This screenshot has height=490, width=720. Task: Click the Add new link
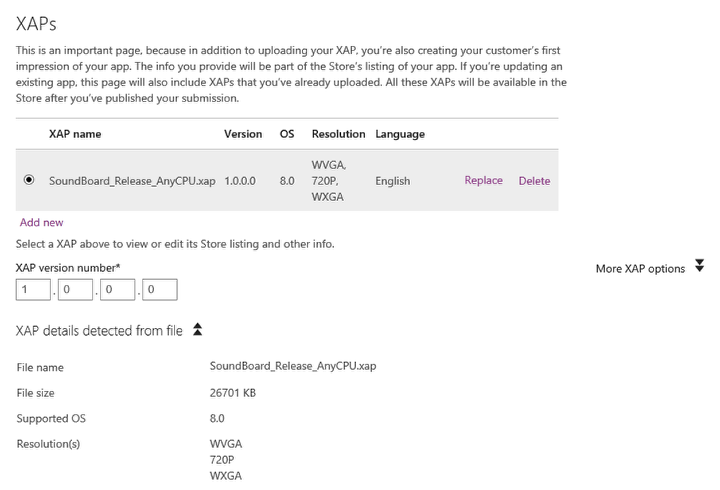[x=41, y=222]
